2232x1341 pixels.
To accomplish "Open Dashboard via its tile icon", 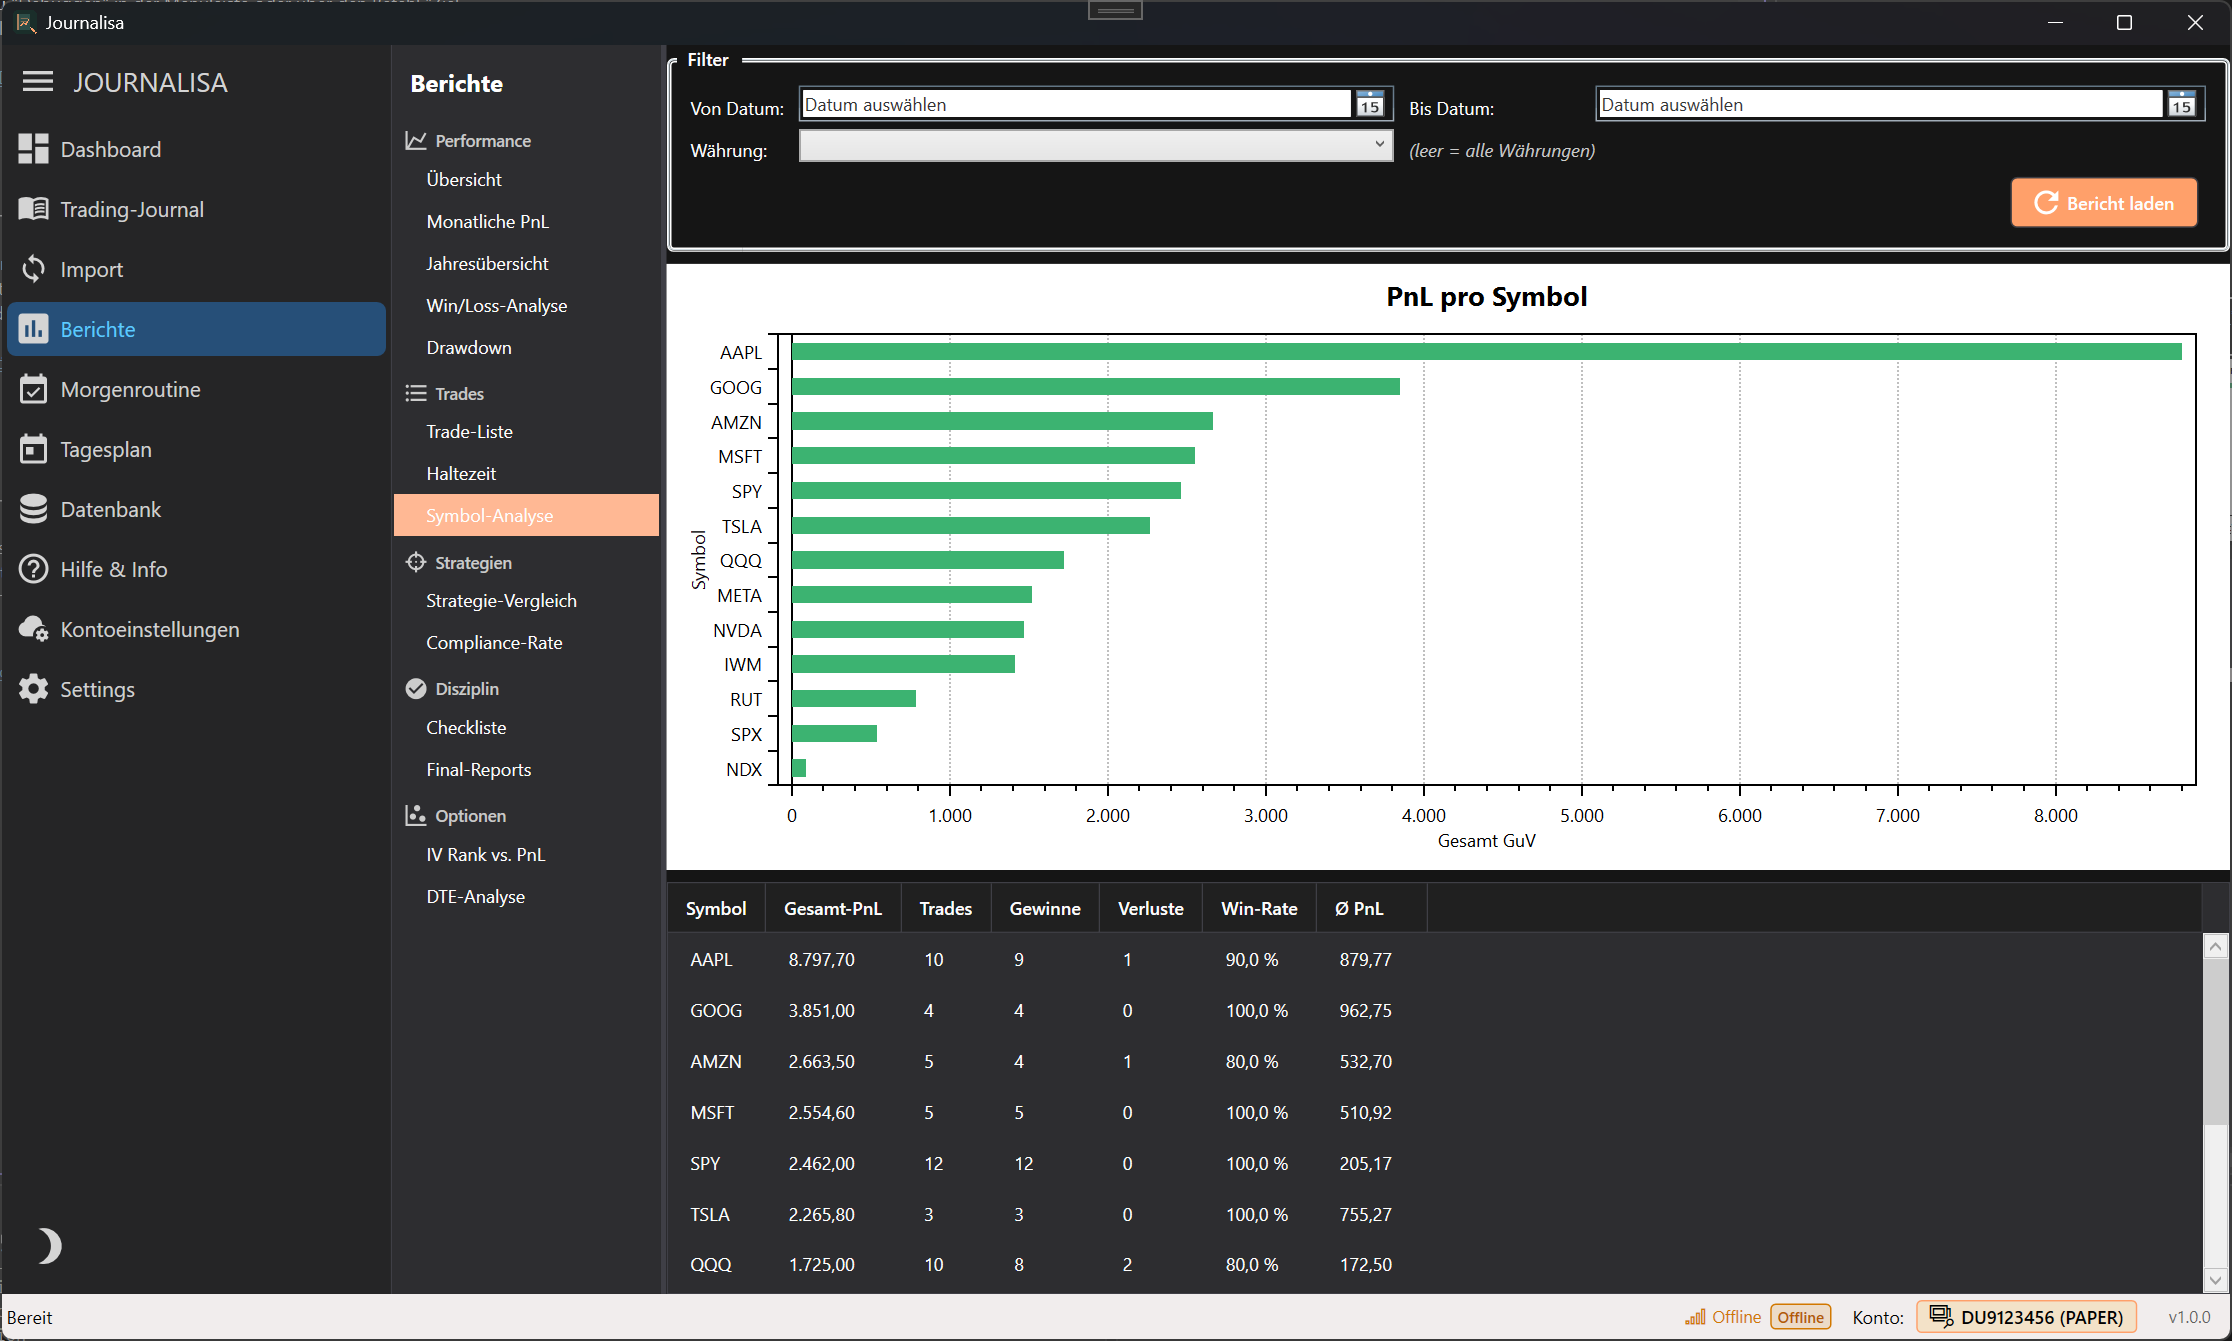I will point(33,149).
